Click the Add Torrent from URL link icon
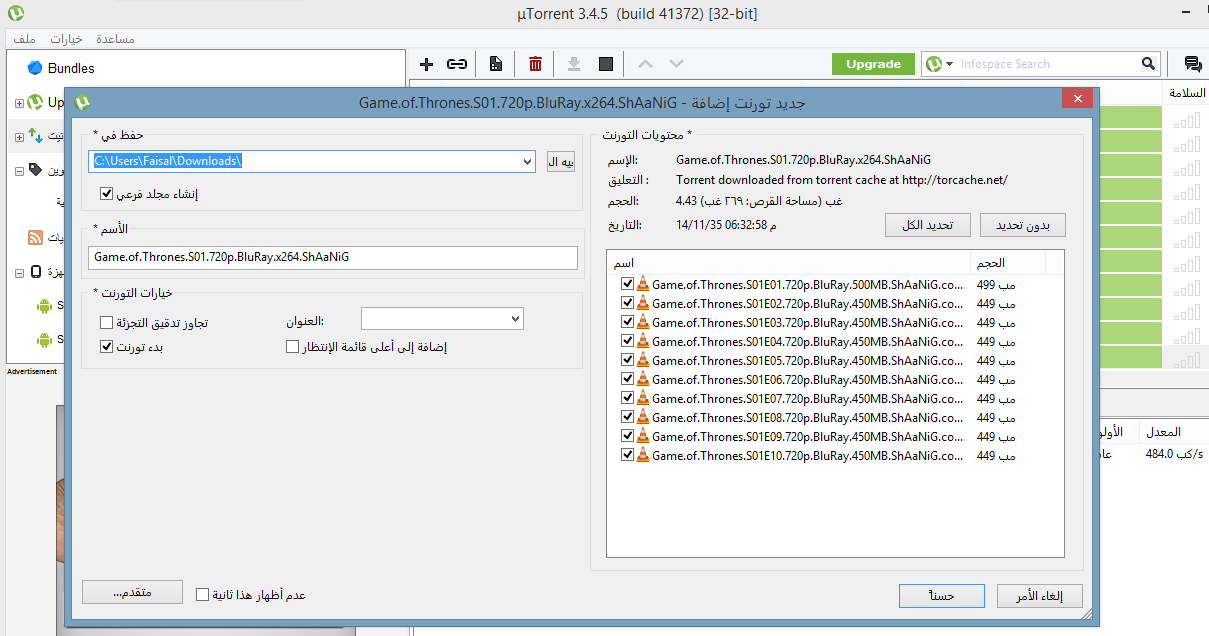The image size is (1209, 636). (x=457, y=64)
